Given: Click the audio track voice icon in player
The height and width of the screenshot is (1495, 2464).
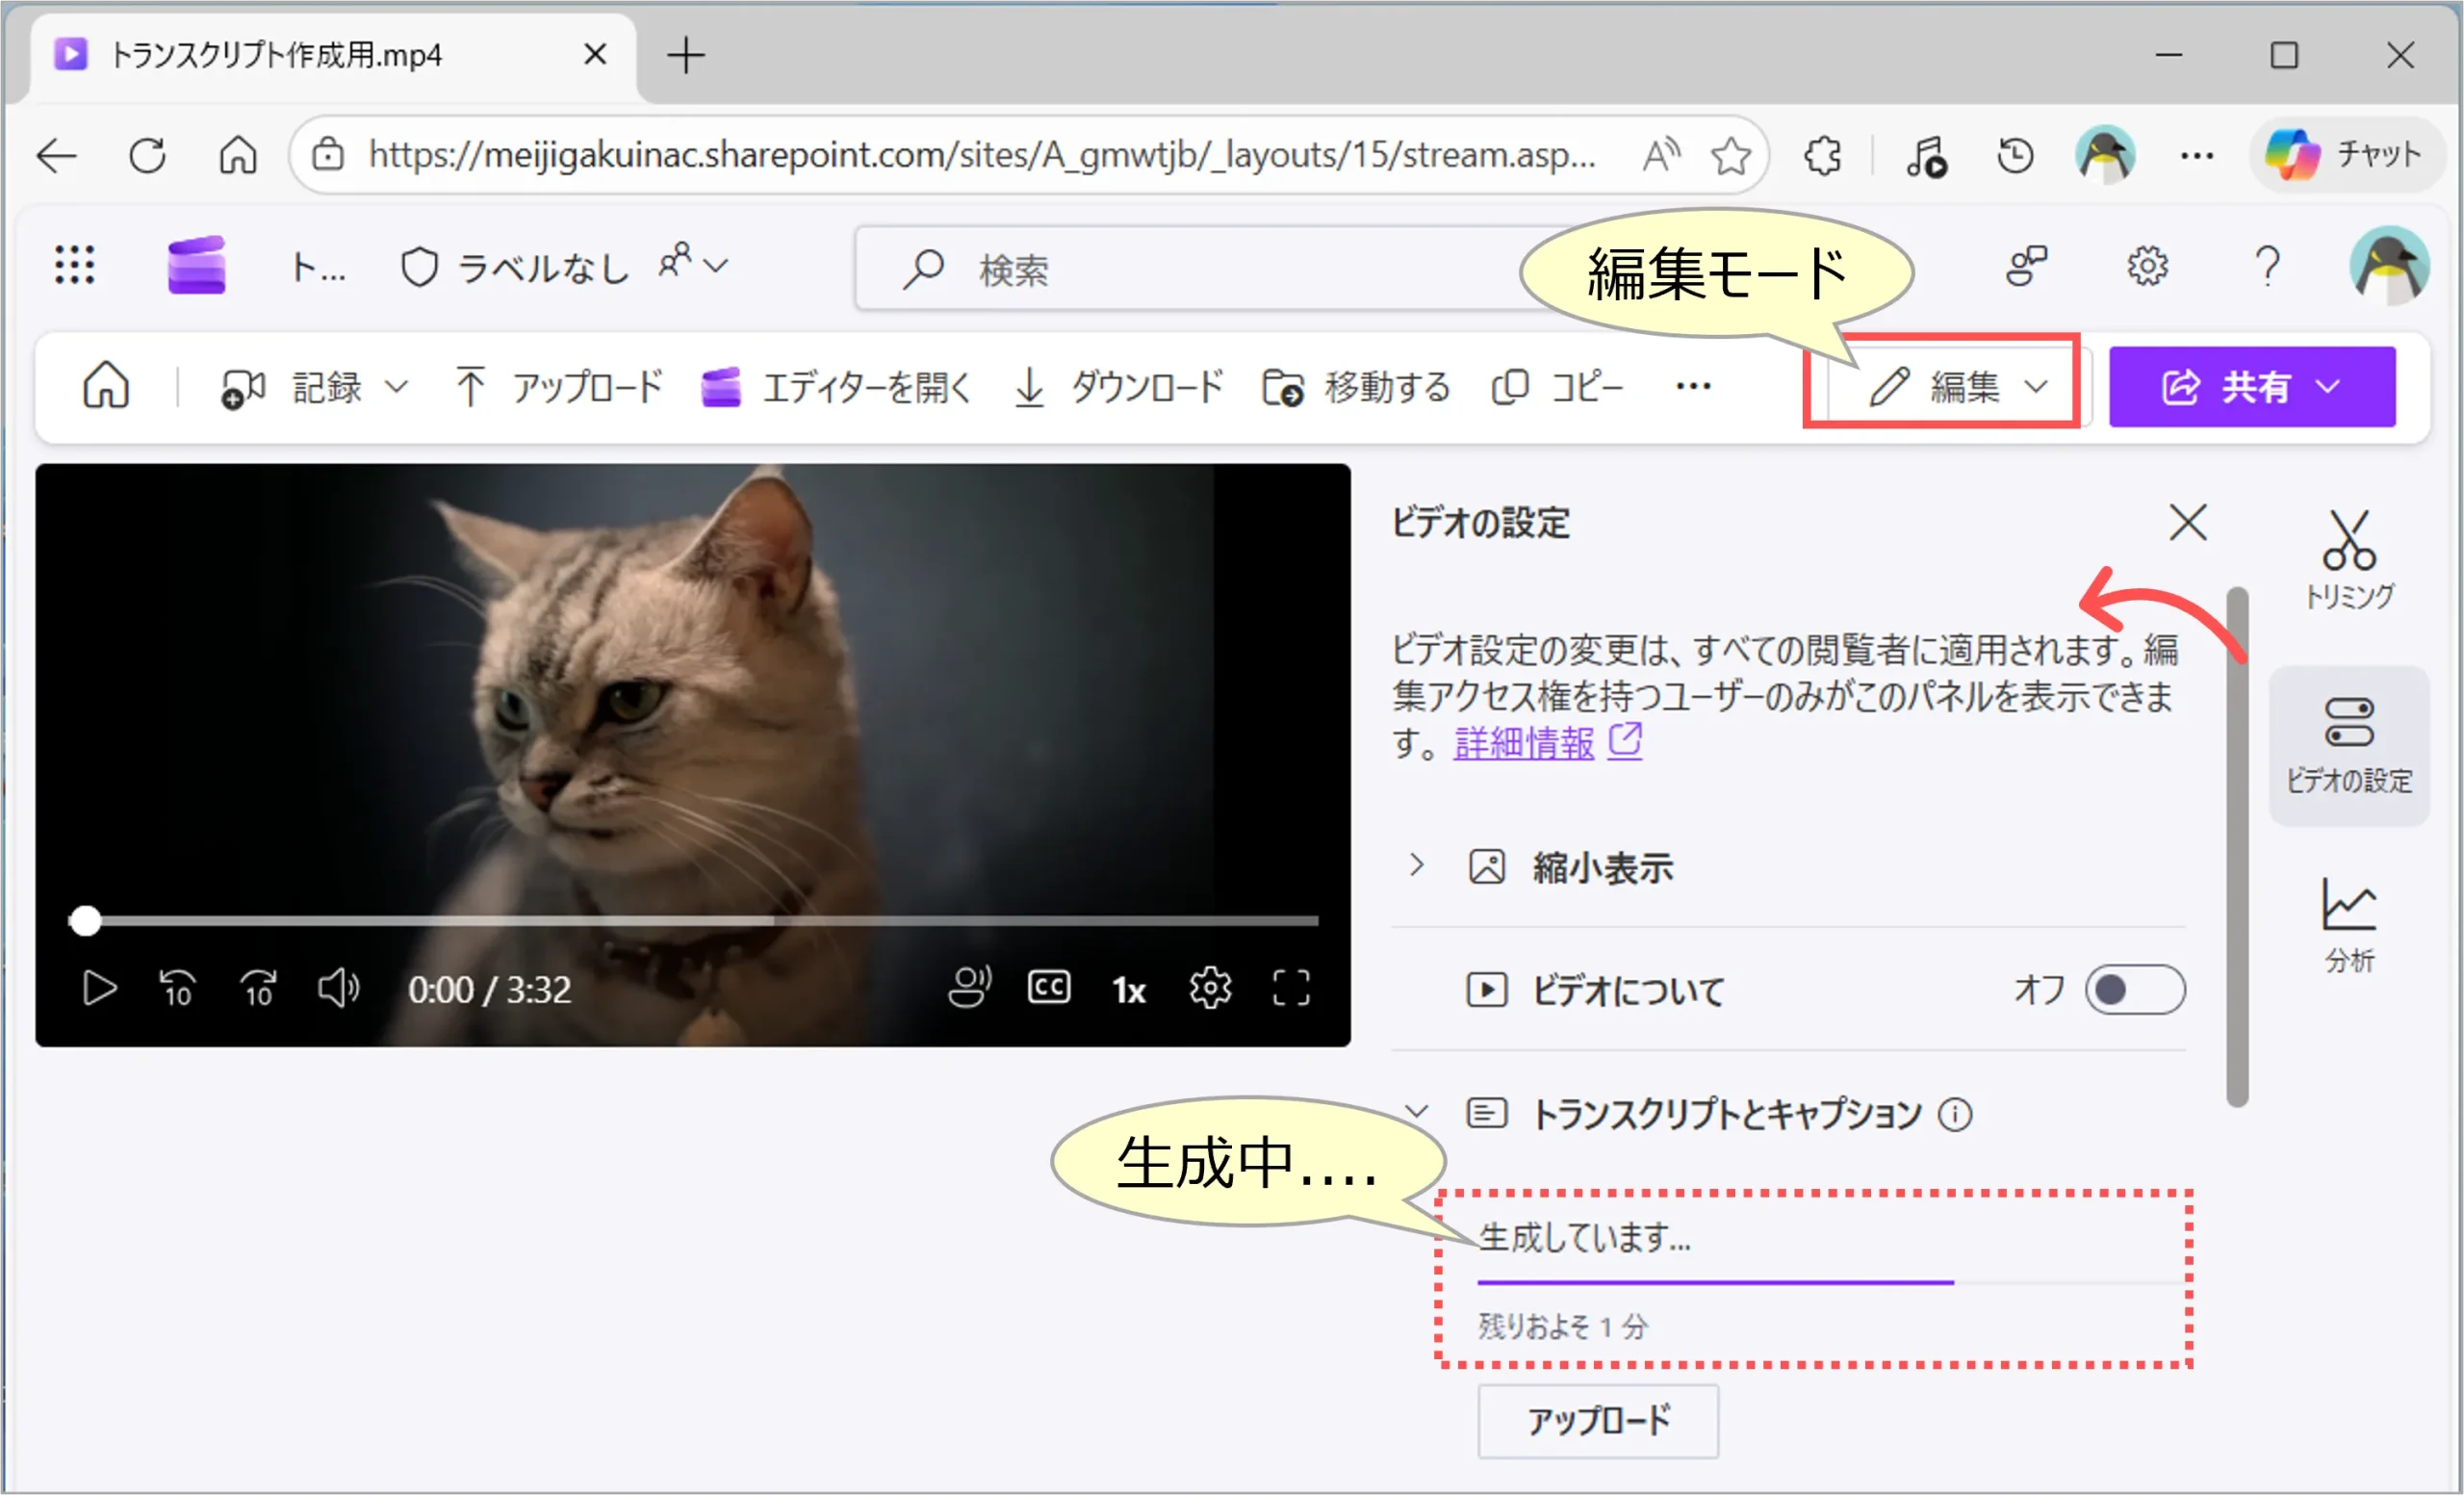Looking at the screenshot, I should coord(968,988).
